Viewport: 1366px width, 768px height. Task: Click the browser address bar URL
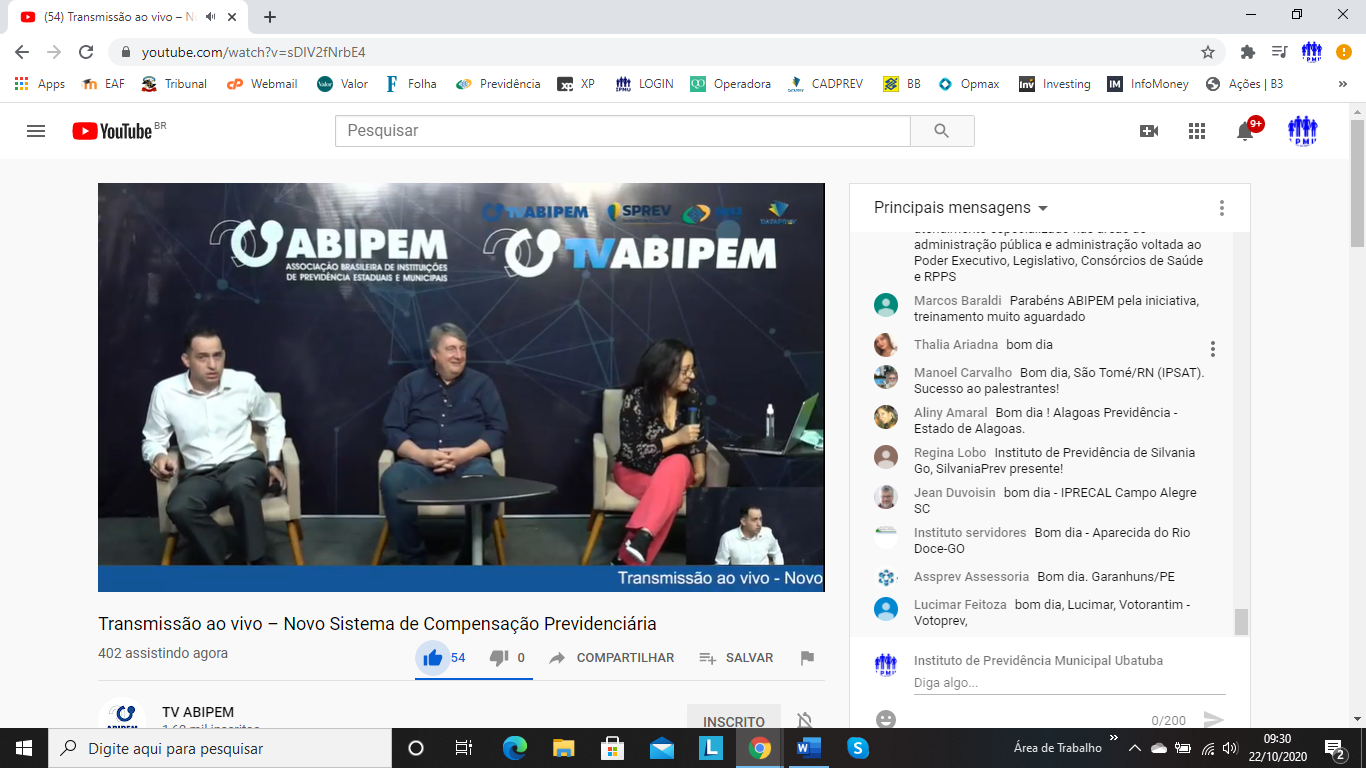(x=254, y=52)
